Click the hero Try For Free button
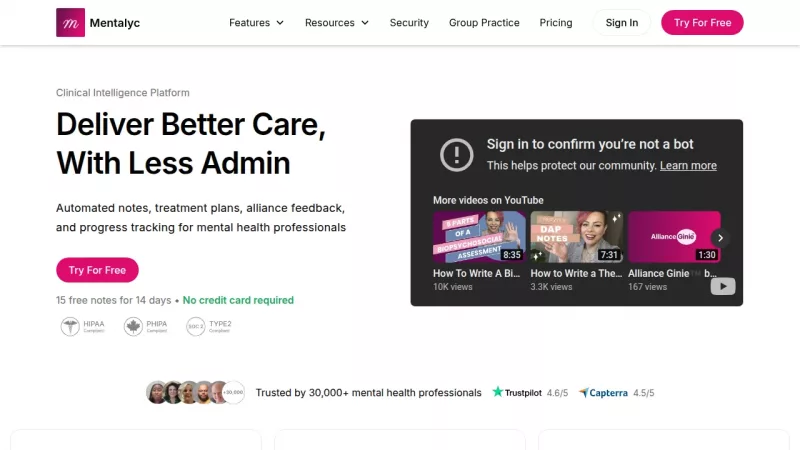800x450 pixels. click(x=97, y=270)
